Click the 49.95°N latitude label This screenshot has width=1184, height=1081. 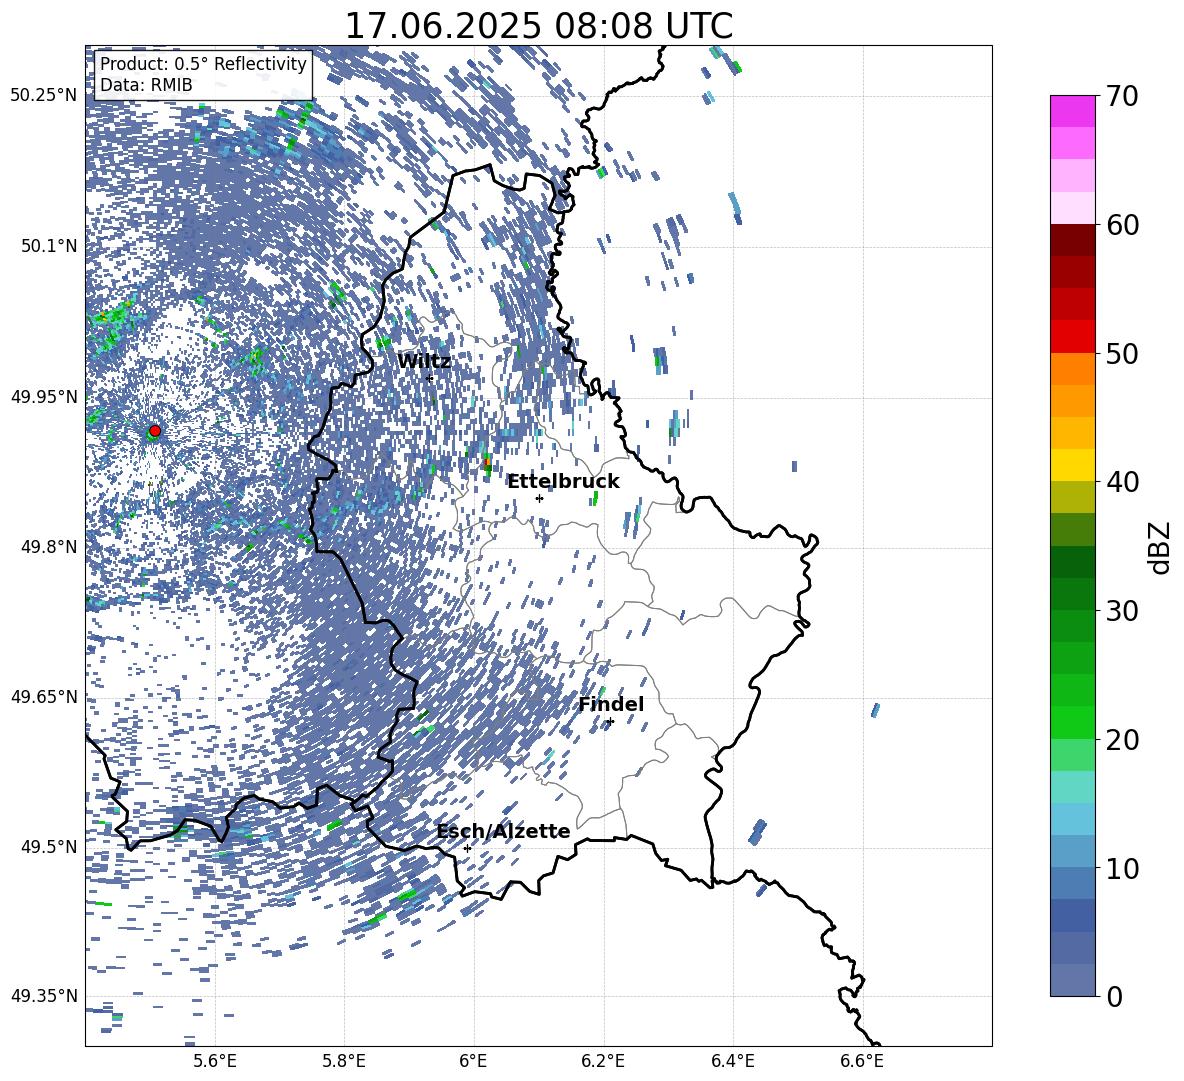tap(44, 396)
